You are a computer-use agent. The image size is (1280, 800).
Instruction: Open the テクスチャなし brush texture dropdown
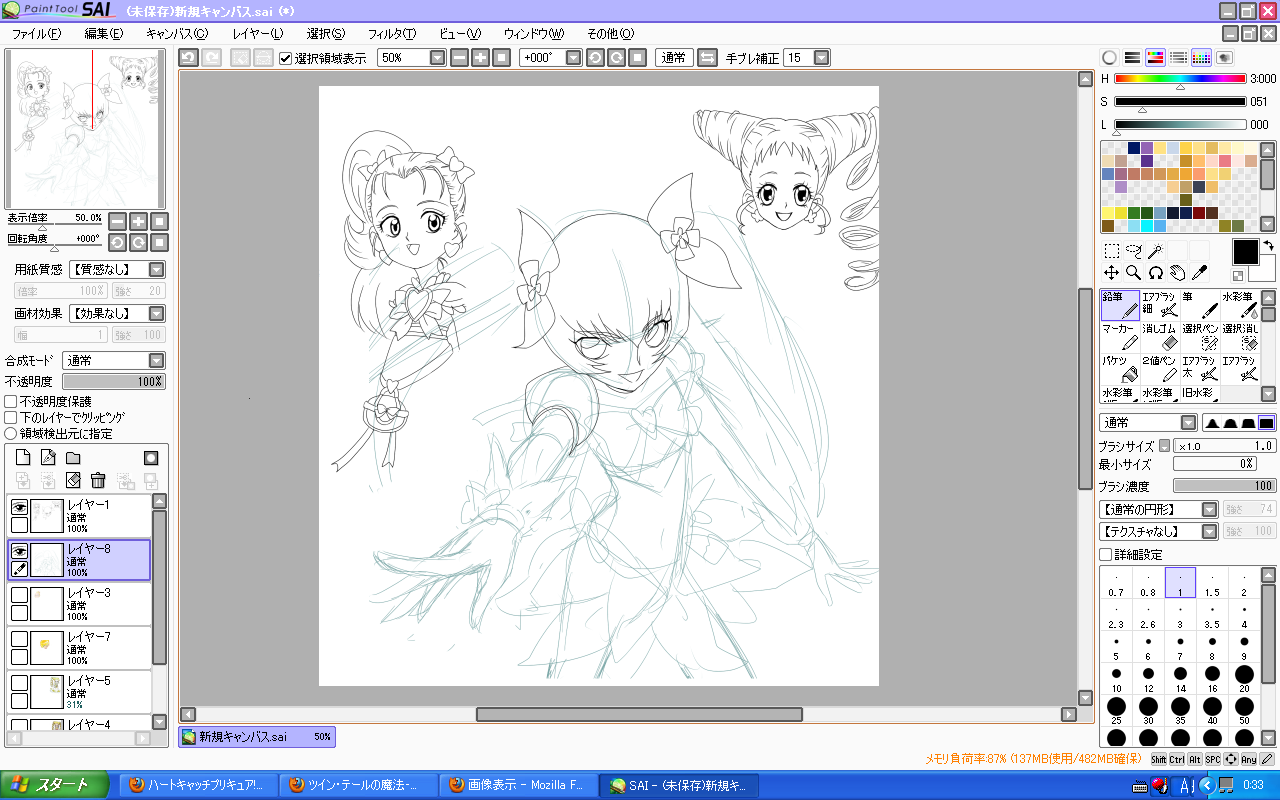tap(1210, 531)
